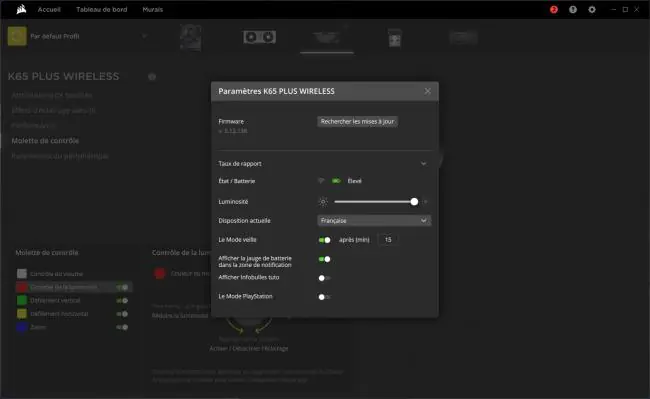The width and height of the screenshot is (650, 399).
Task: Click the yellow default profile icon
Action: [17, 36]
